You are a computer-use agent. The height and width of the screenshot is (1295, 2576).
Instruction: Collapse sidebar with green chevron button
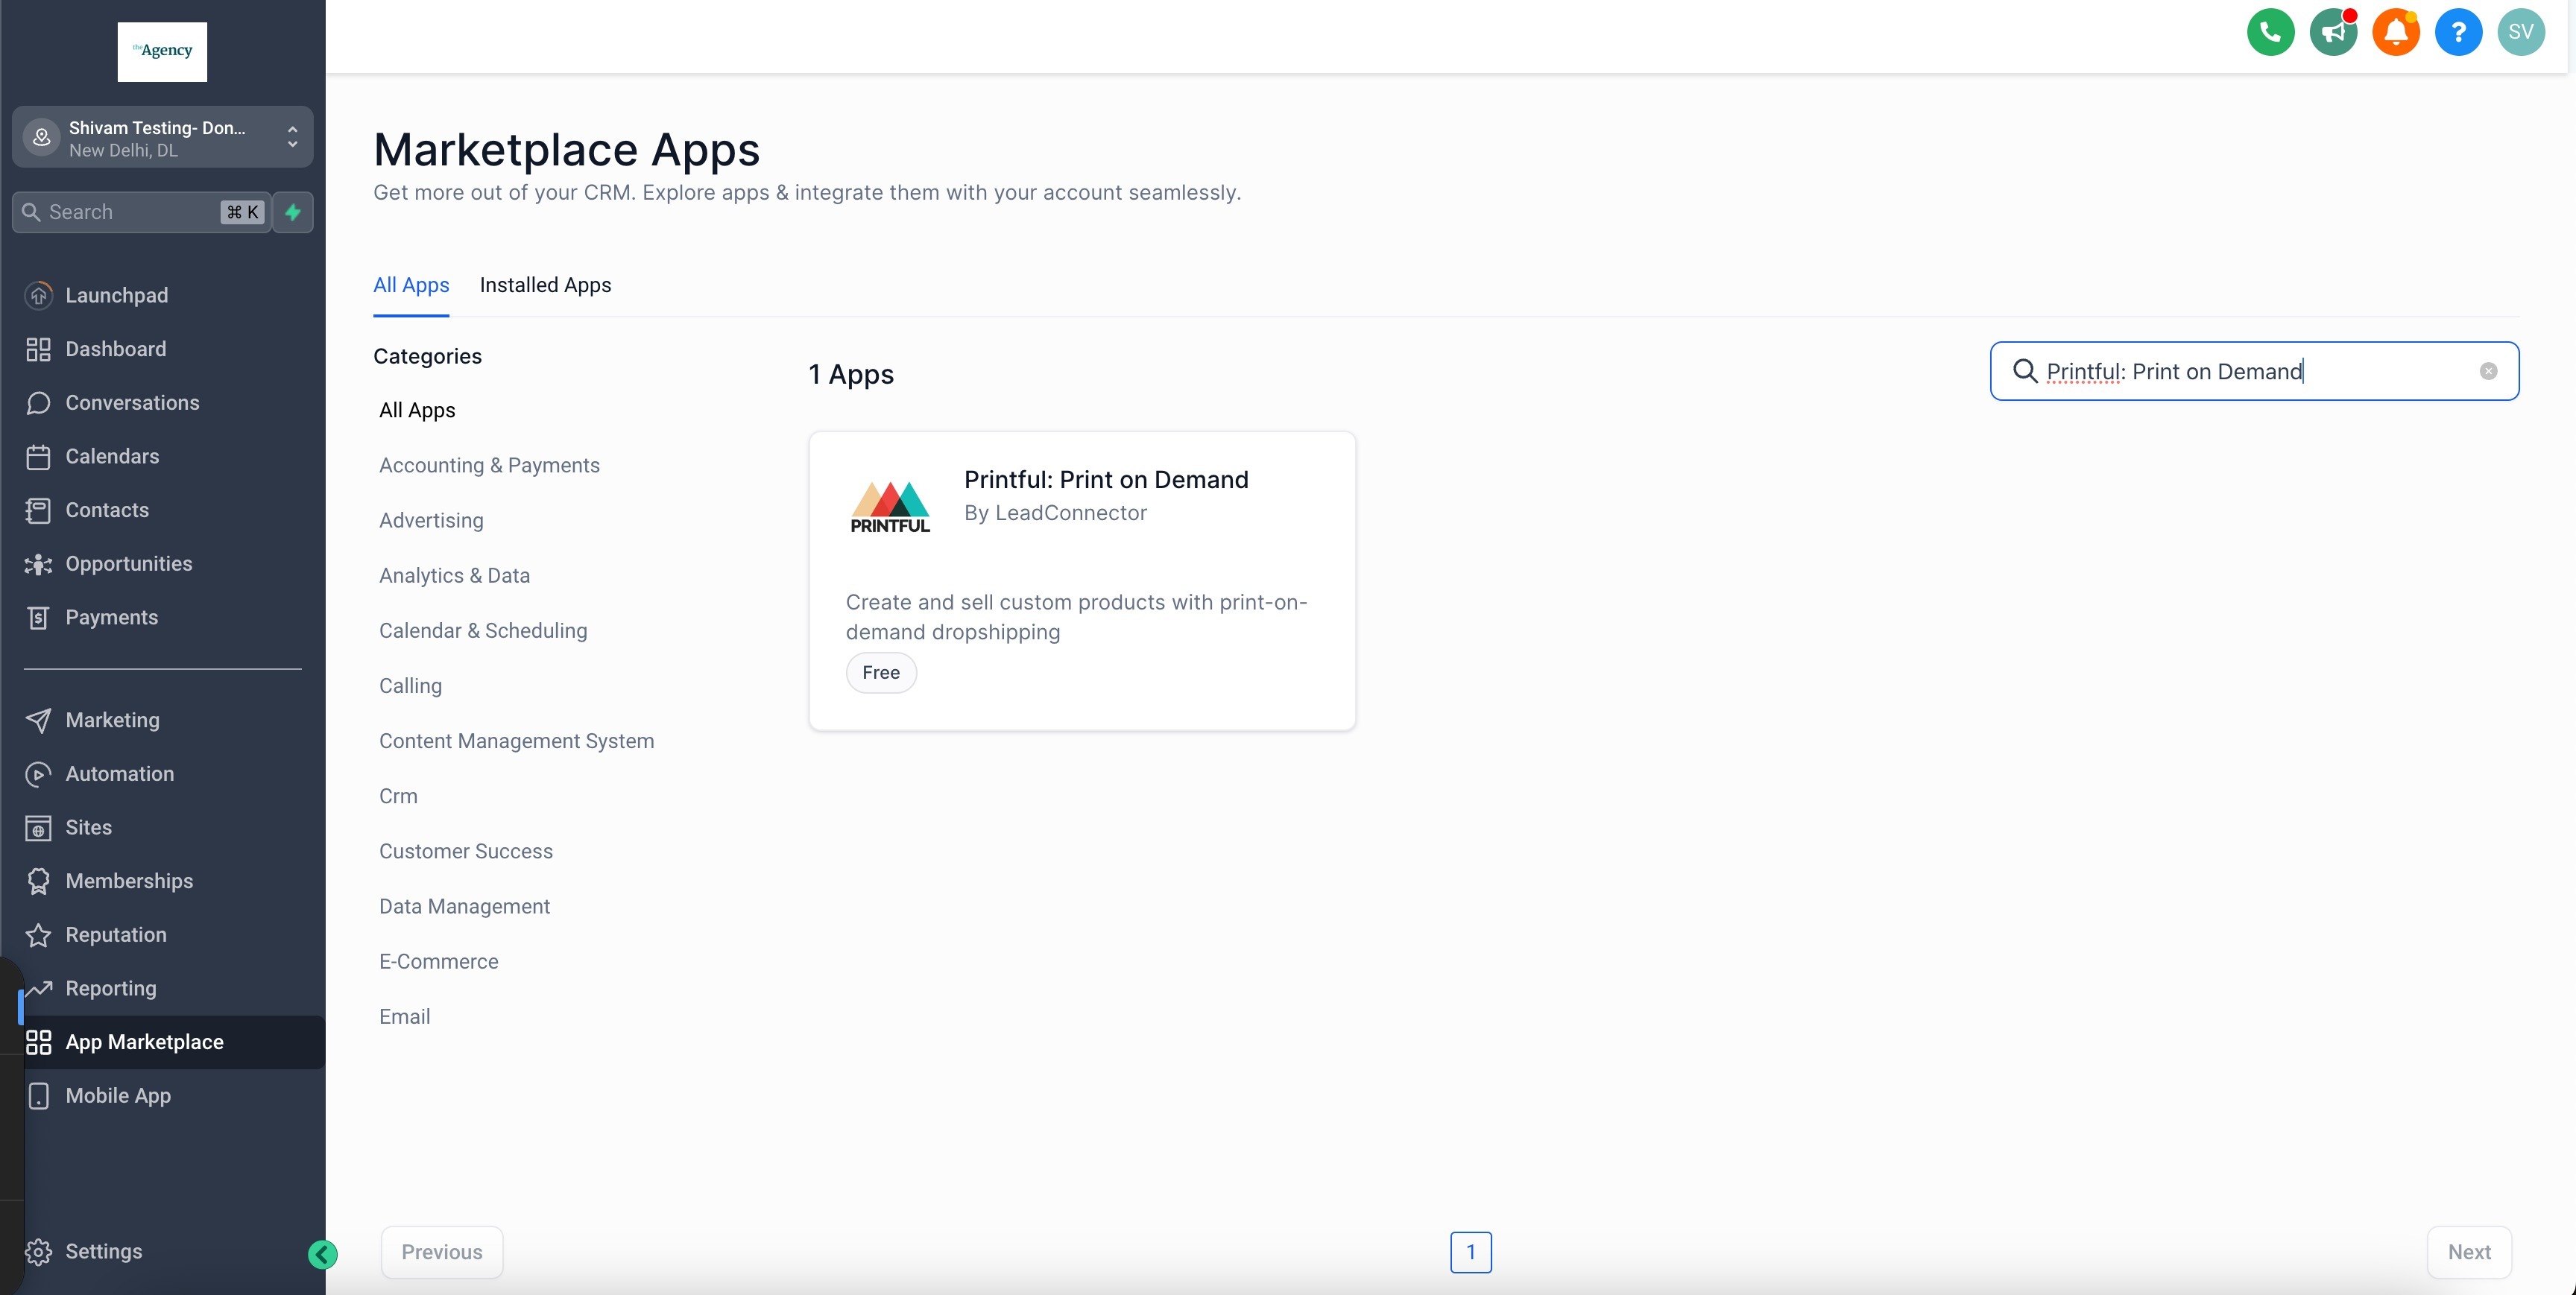(x=322, y=1254)
